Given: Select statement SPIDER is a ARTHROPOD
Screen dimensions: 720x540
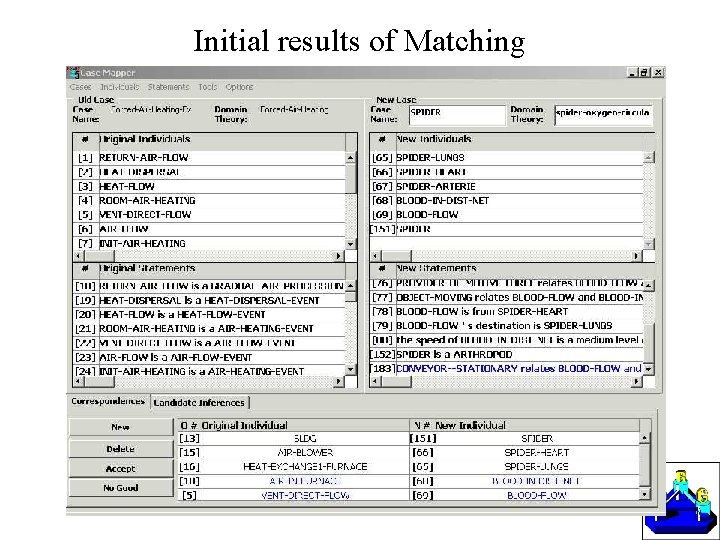Looking at the screenshot, I should pos(506,354).
